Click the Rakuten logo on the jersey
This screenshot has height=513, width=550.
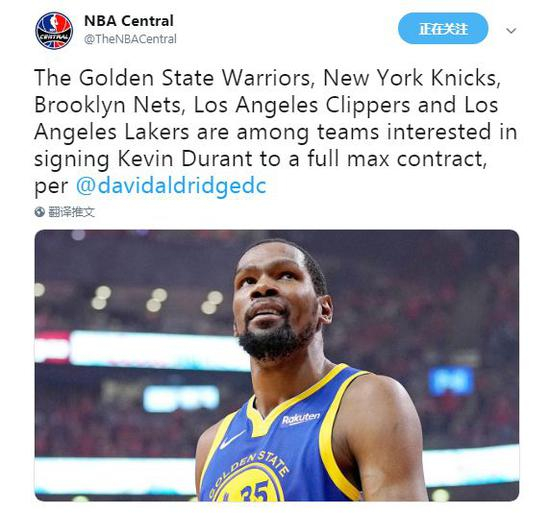[x=301, y=418]
